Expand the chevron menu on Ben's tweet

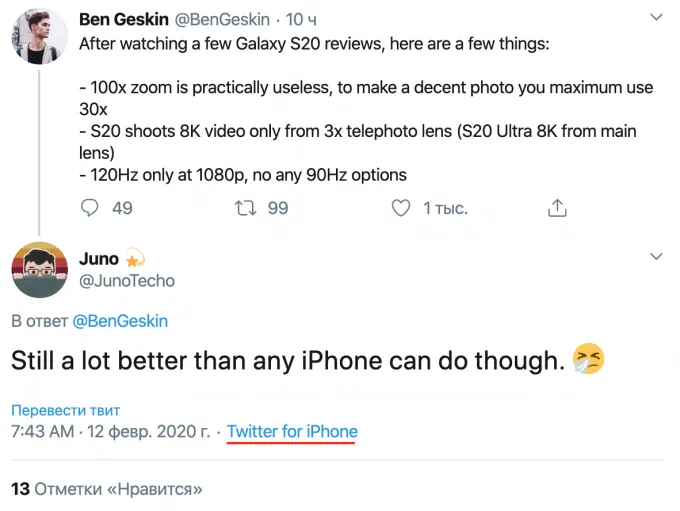click(656, 18)
